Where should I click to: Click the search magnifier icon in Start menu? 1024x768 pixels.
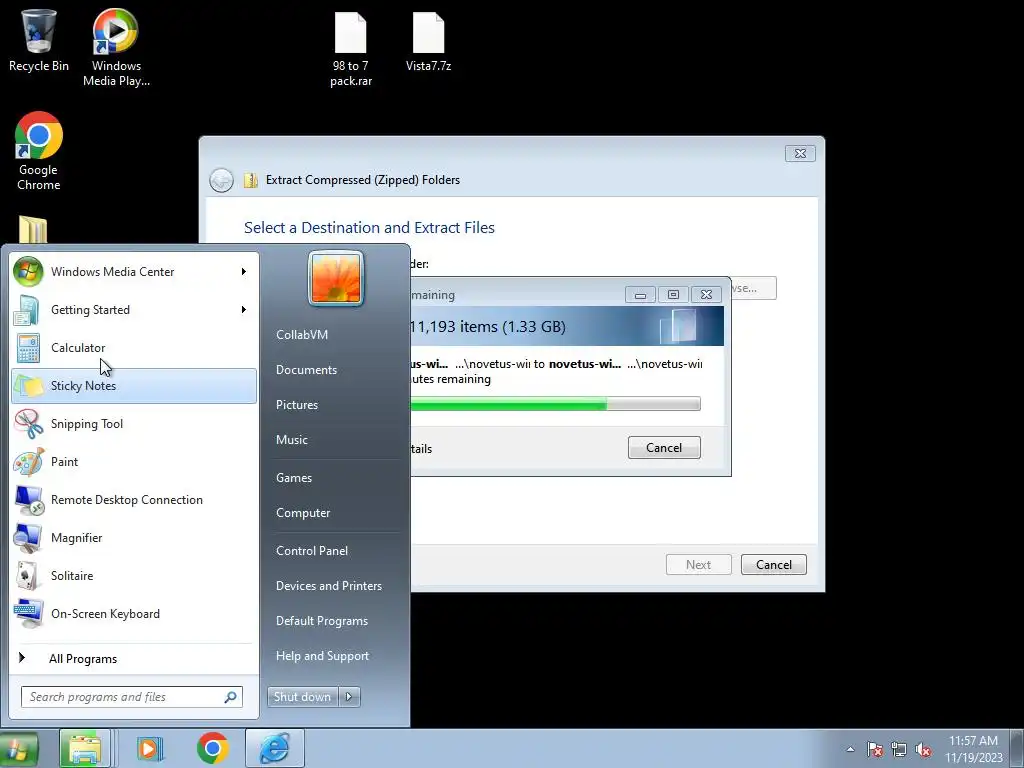[231, 697]
